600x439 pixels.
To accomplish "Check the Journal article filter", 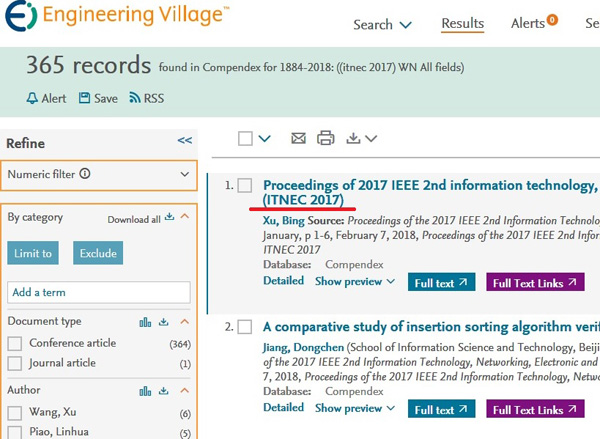I will tap(15, 363).
